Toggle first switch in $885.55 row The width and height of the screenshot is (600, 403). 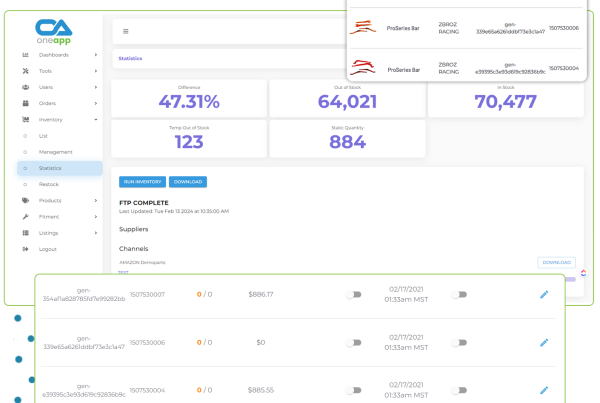tap(353, 389)
